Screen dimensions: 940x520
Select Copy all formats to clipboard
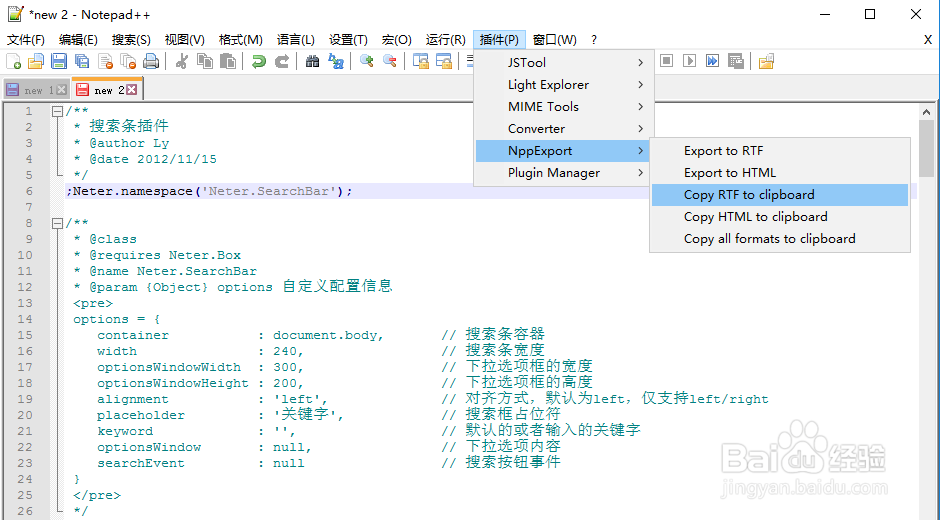point(780,239)
